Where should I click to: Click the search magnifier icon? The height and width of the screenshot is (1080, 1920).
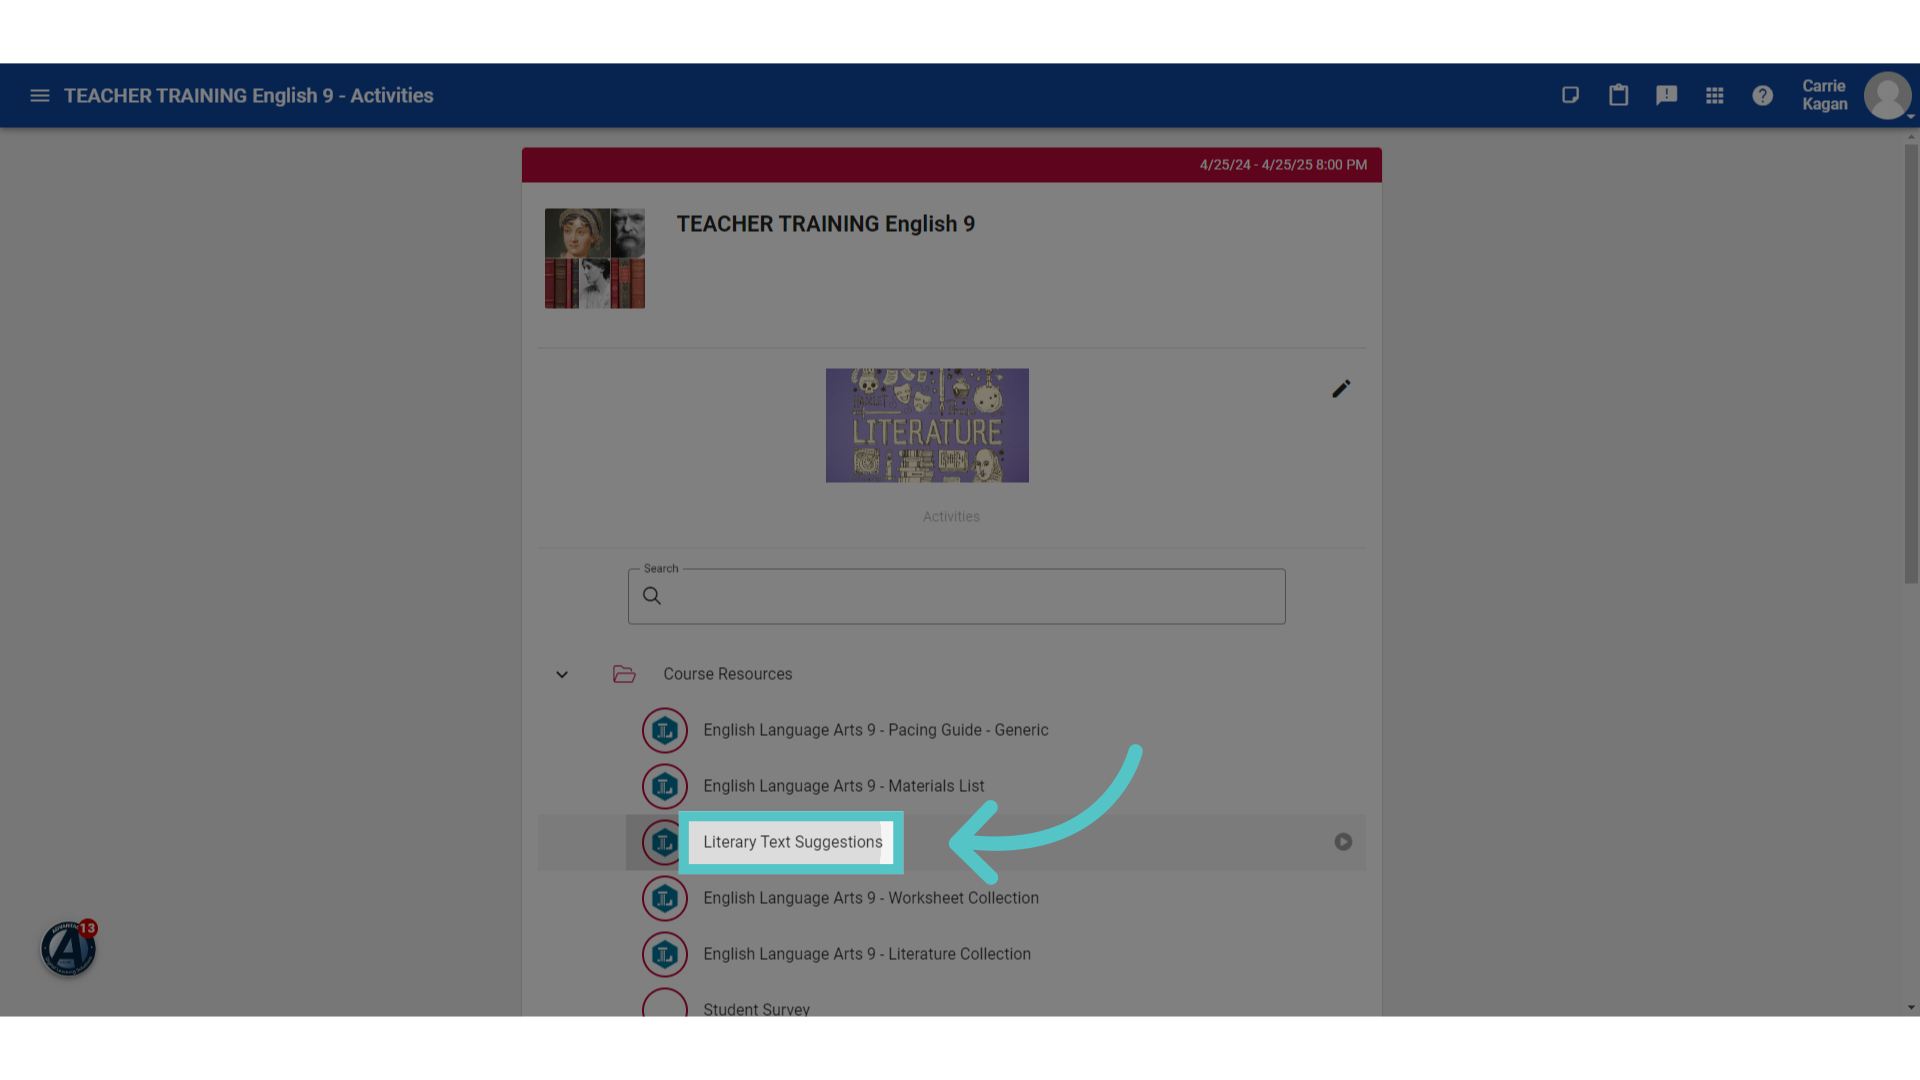[x=652, y=596]
